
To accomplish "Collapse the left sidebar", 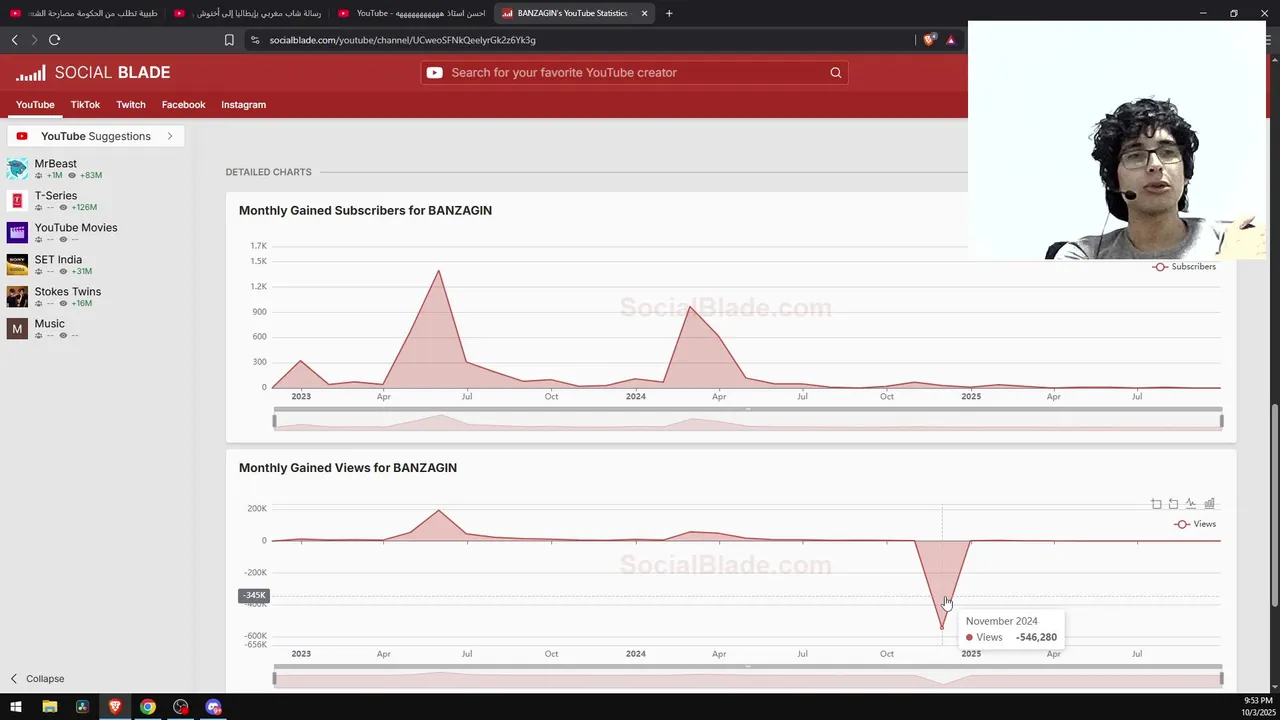I will point(37,679).
